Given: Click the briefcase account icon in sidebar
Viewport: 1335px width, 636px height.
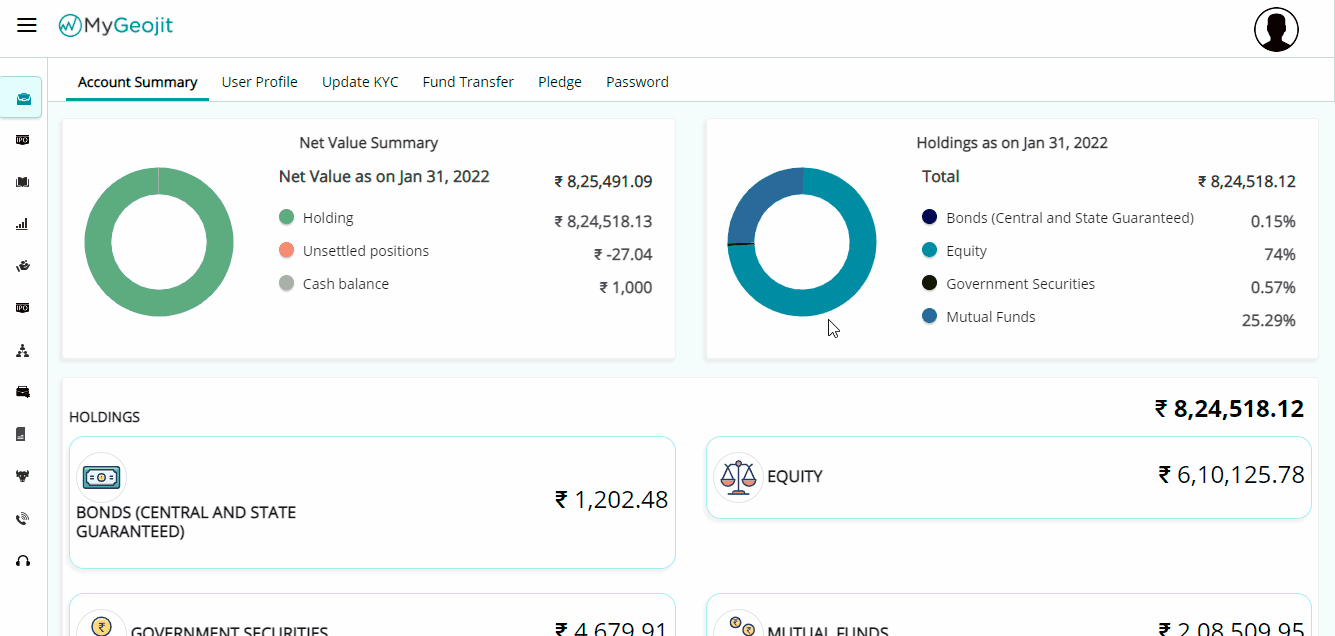Looking at the screenshot, I should click(23, 98).
